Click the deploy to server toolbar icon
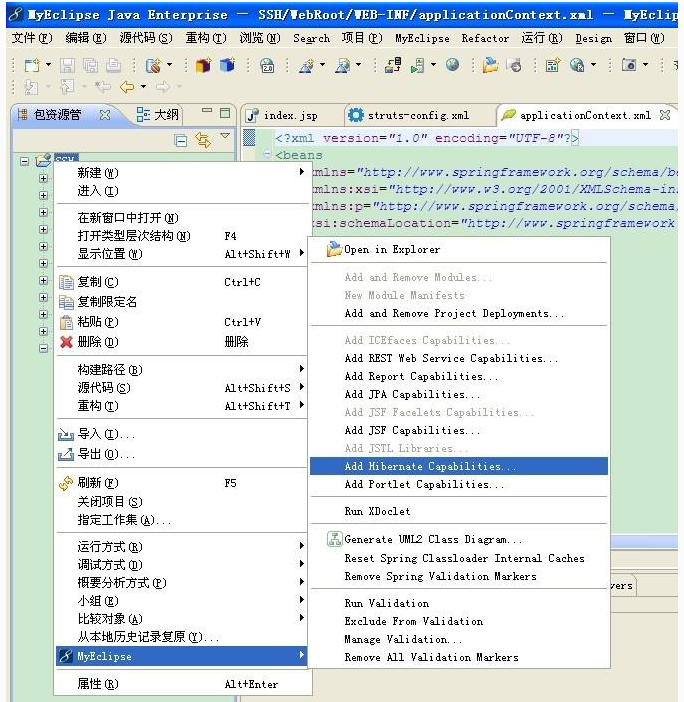684x702 pixels. 393,66
